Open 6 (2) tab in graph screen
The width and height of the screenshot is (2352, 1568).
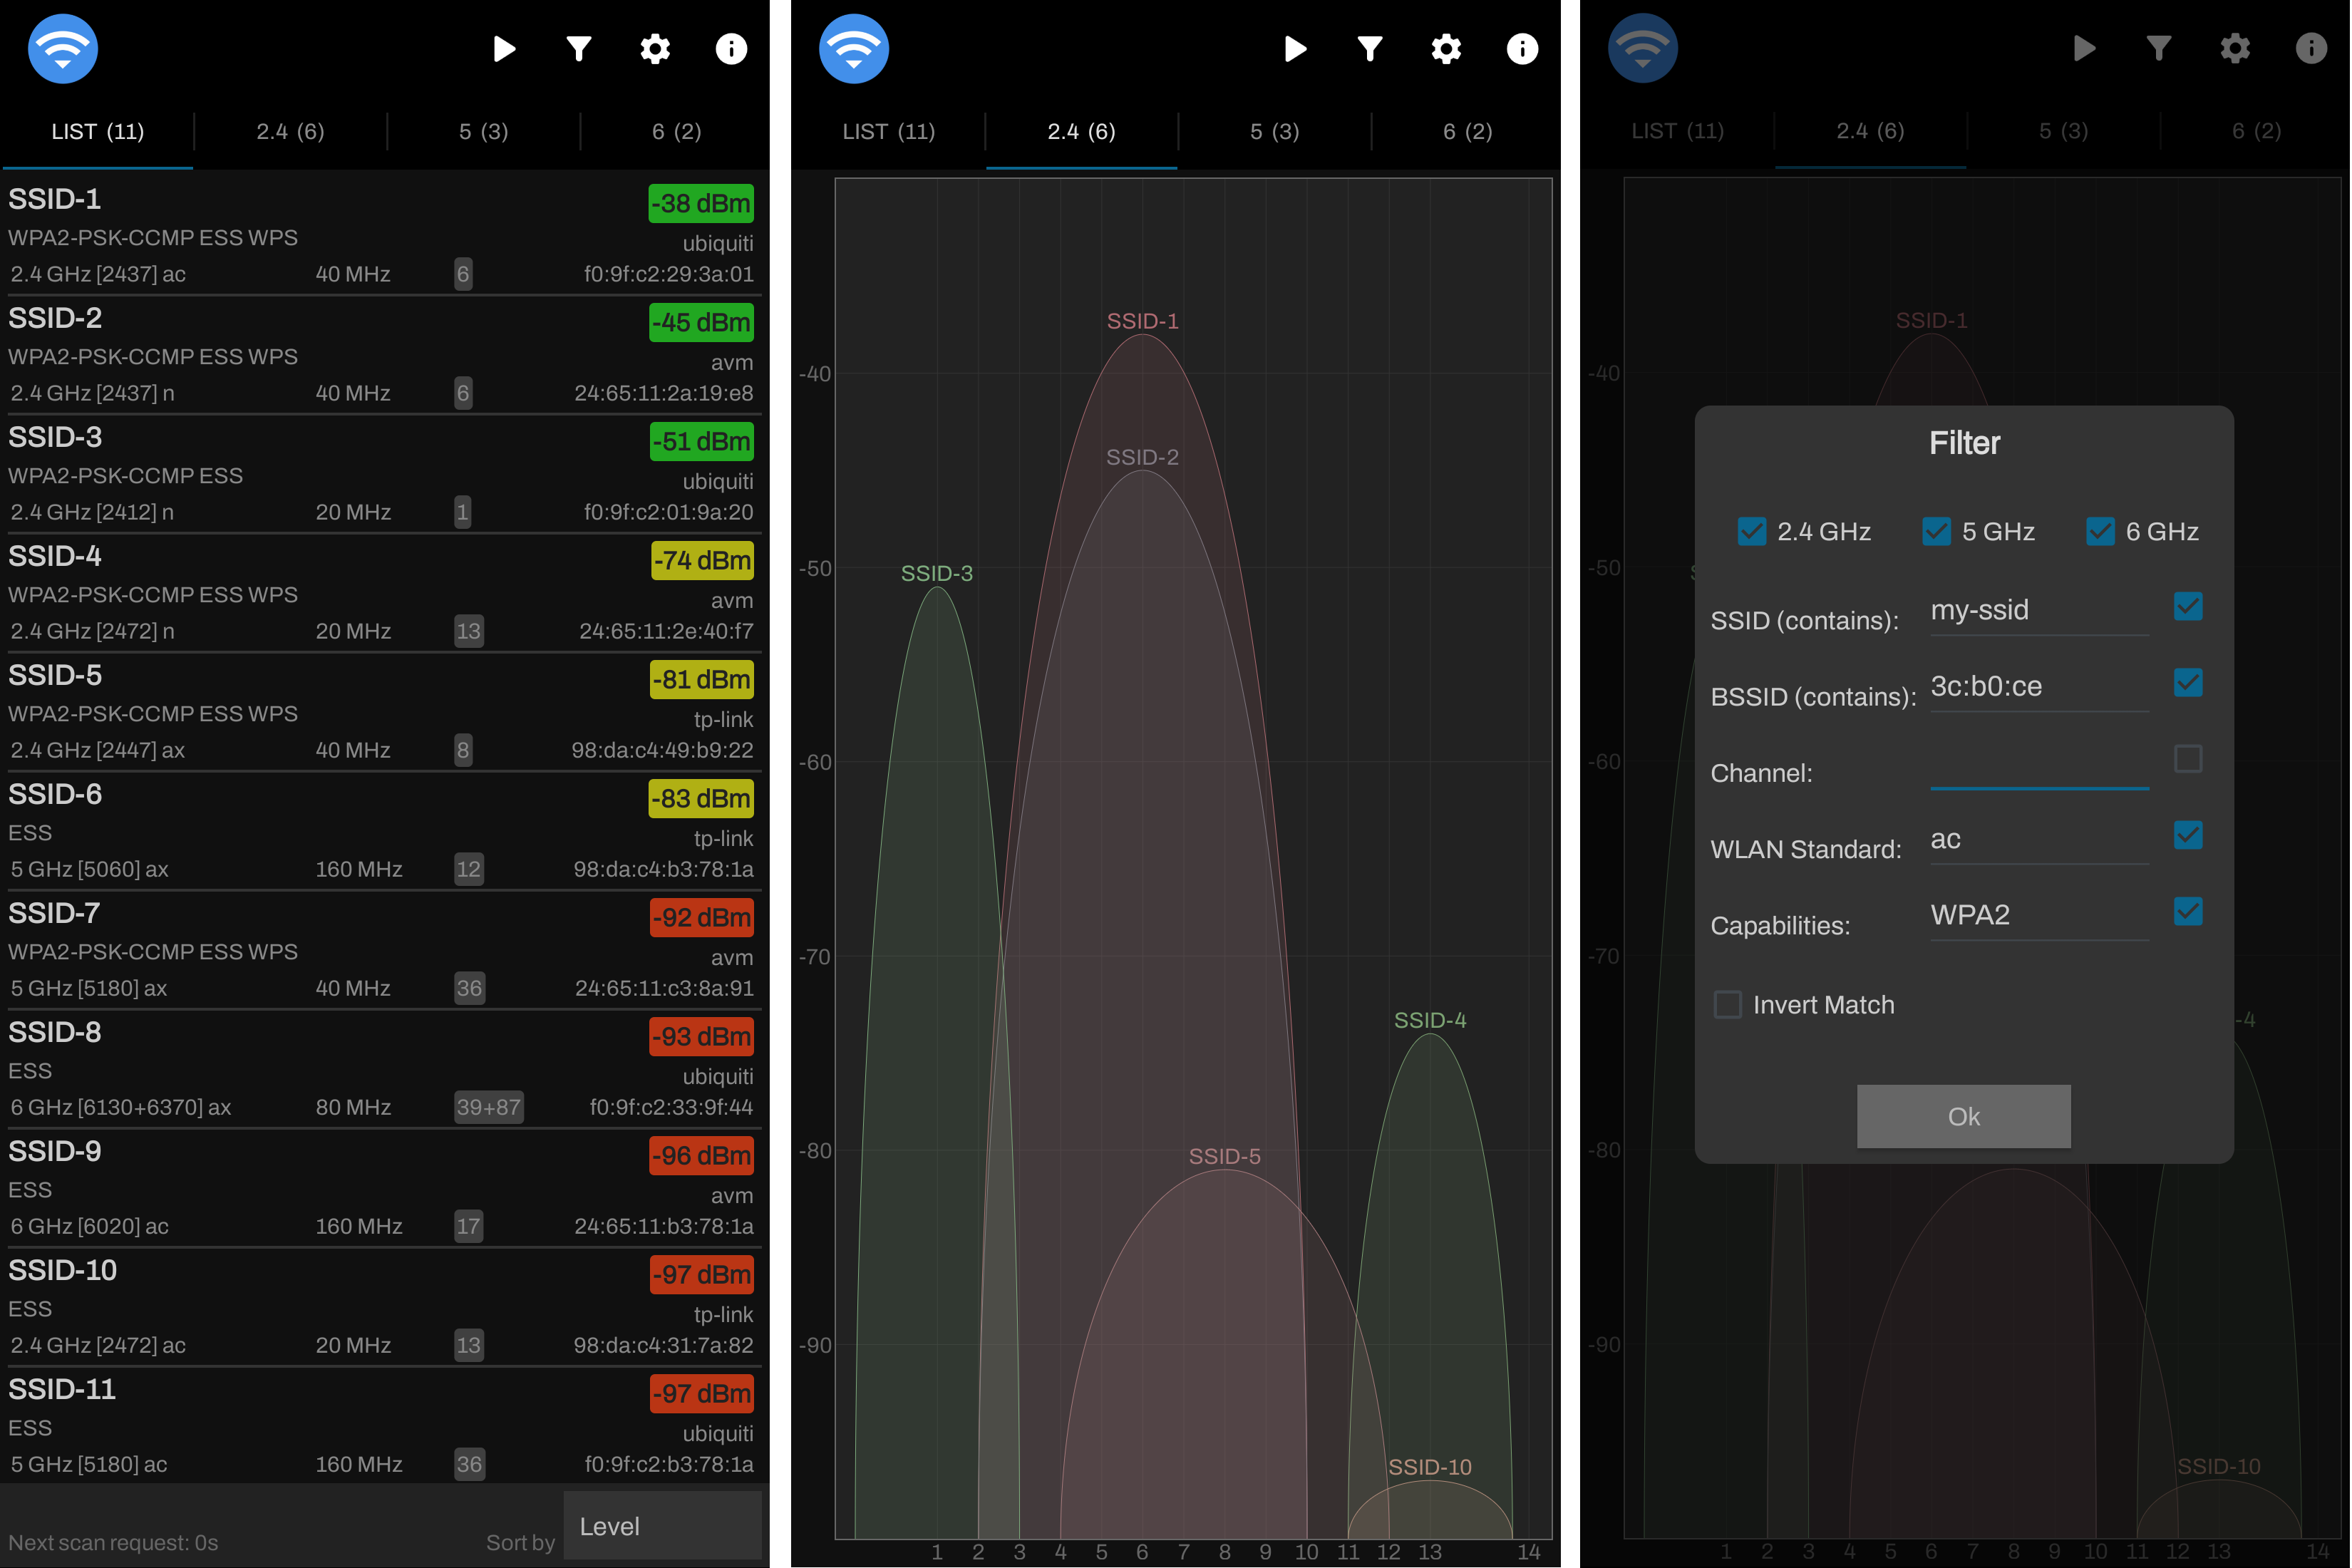click(x=1467, y=132)
